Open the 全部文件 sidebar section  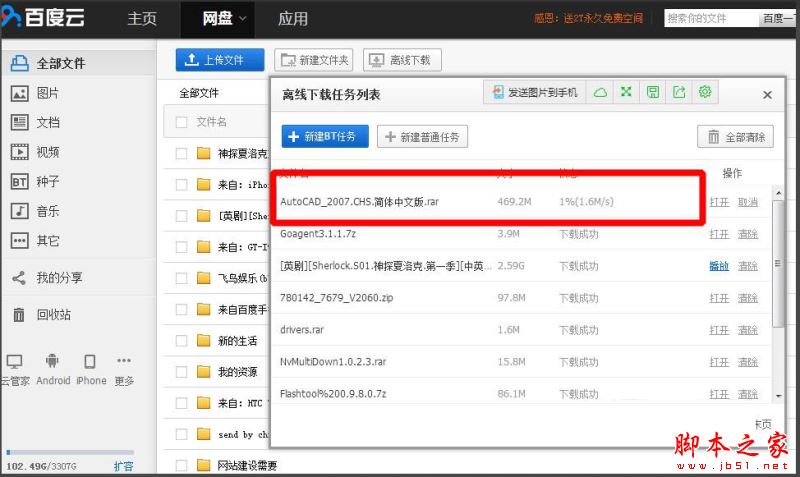78,63
